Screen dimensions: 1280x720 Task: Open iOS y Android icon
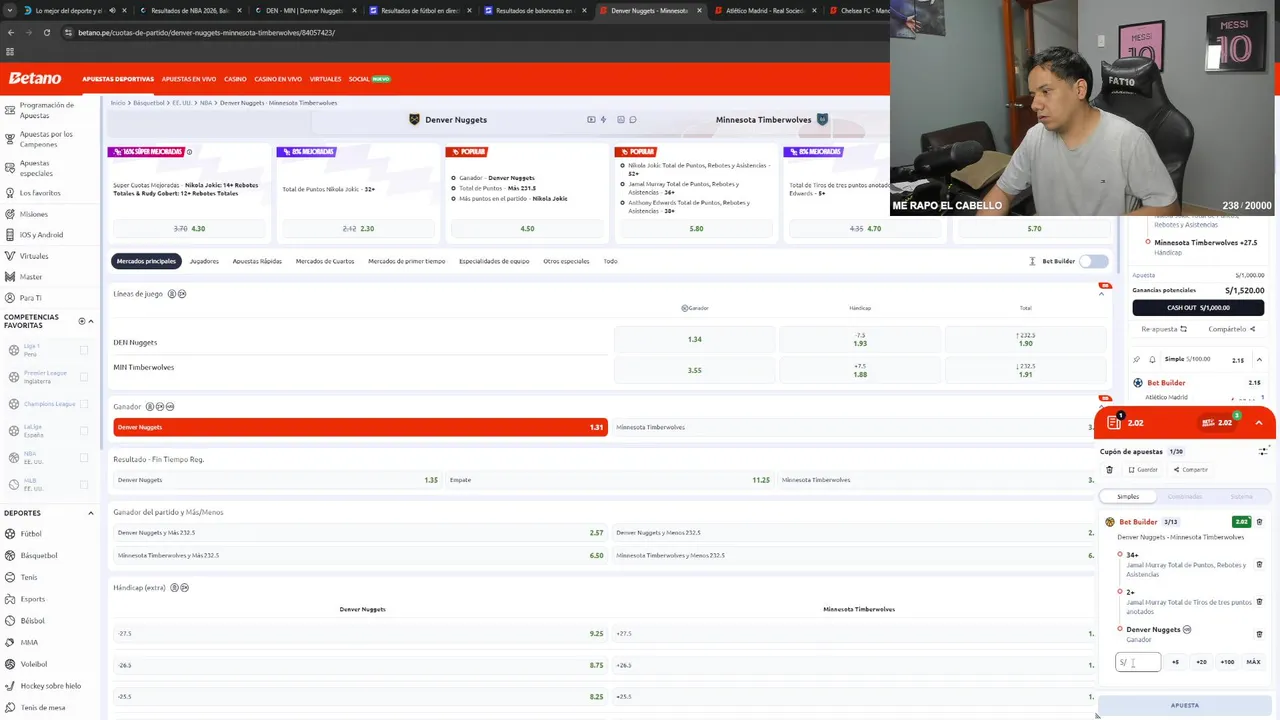pos(10,235)
